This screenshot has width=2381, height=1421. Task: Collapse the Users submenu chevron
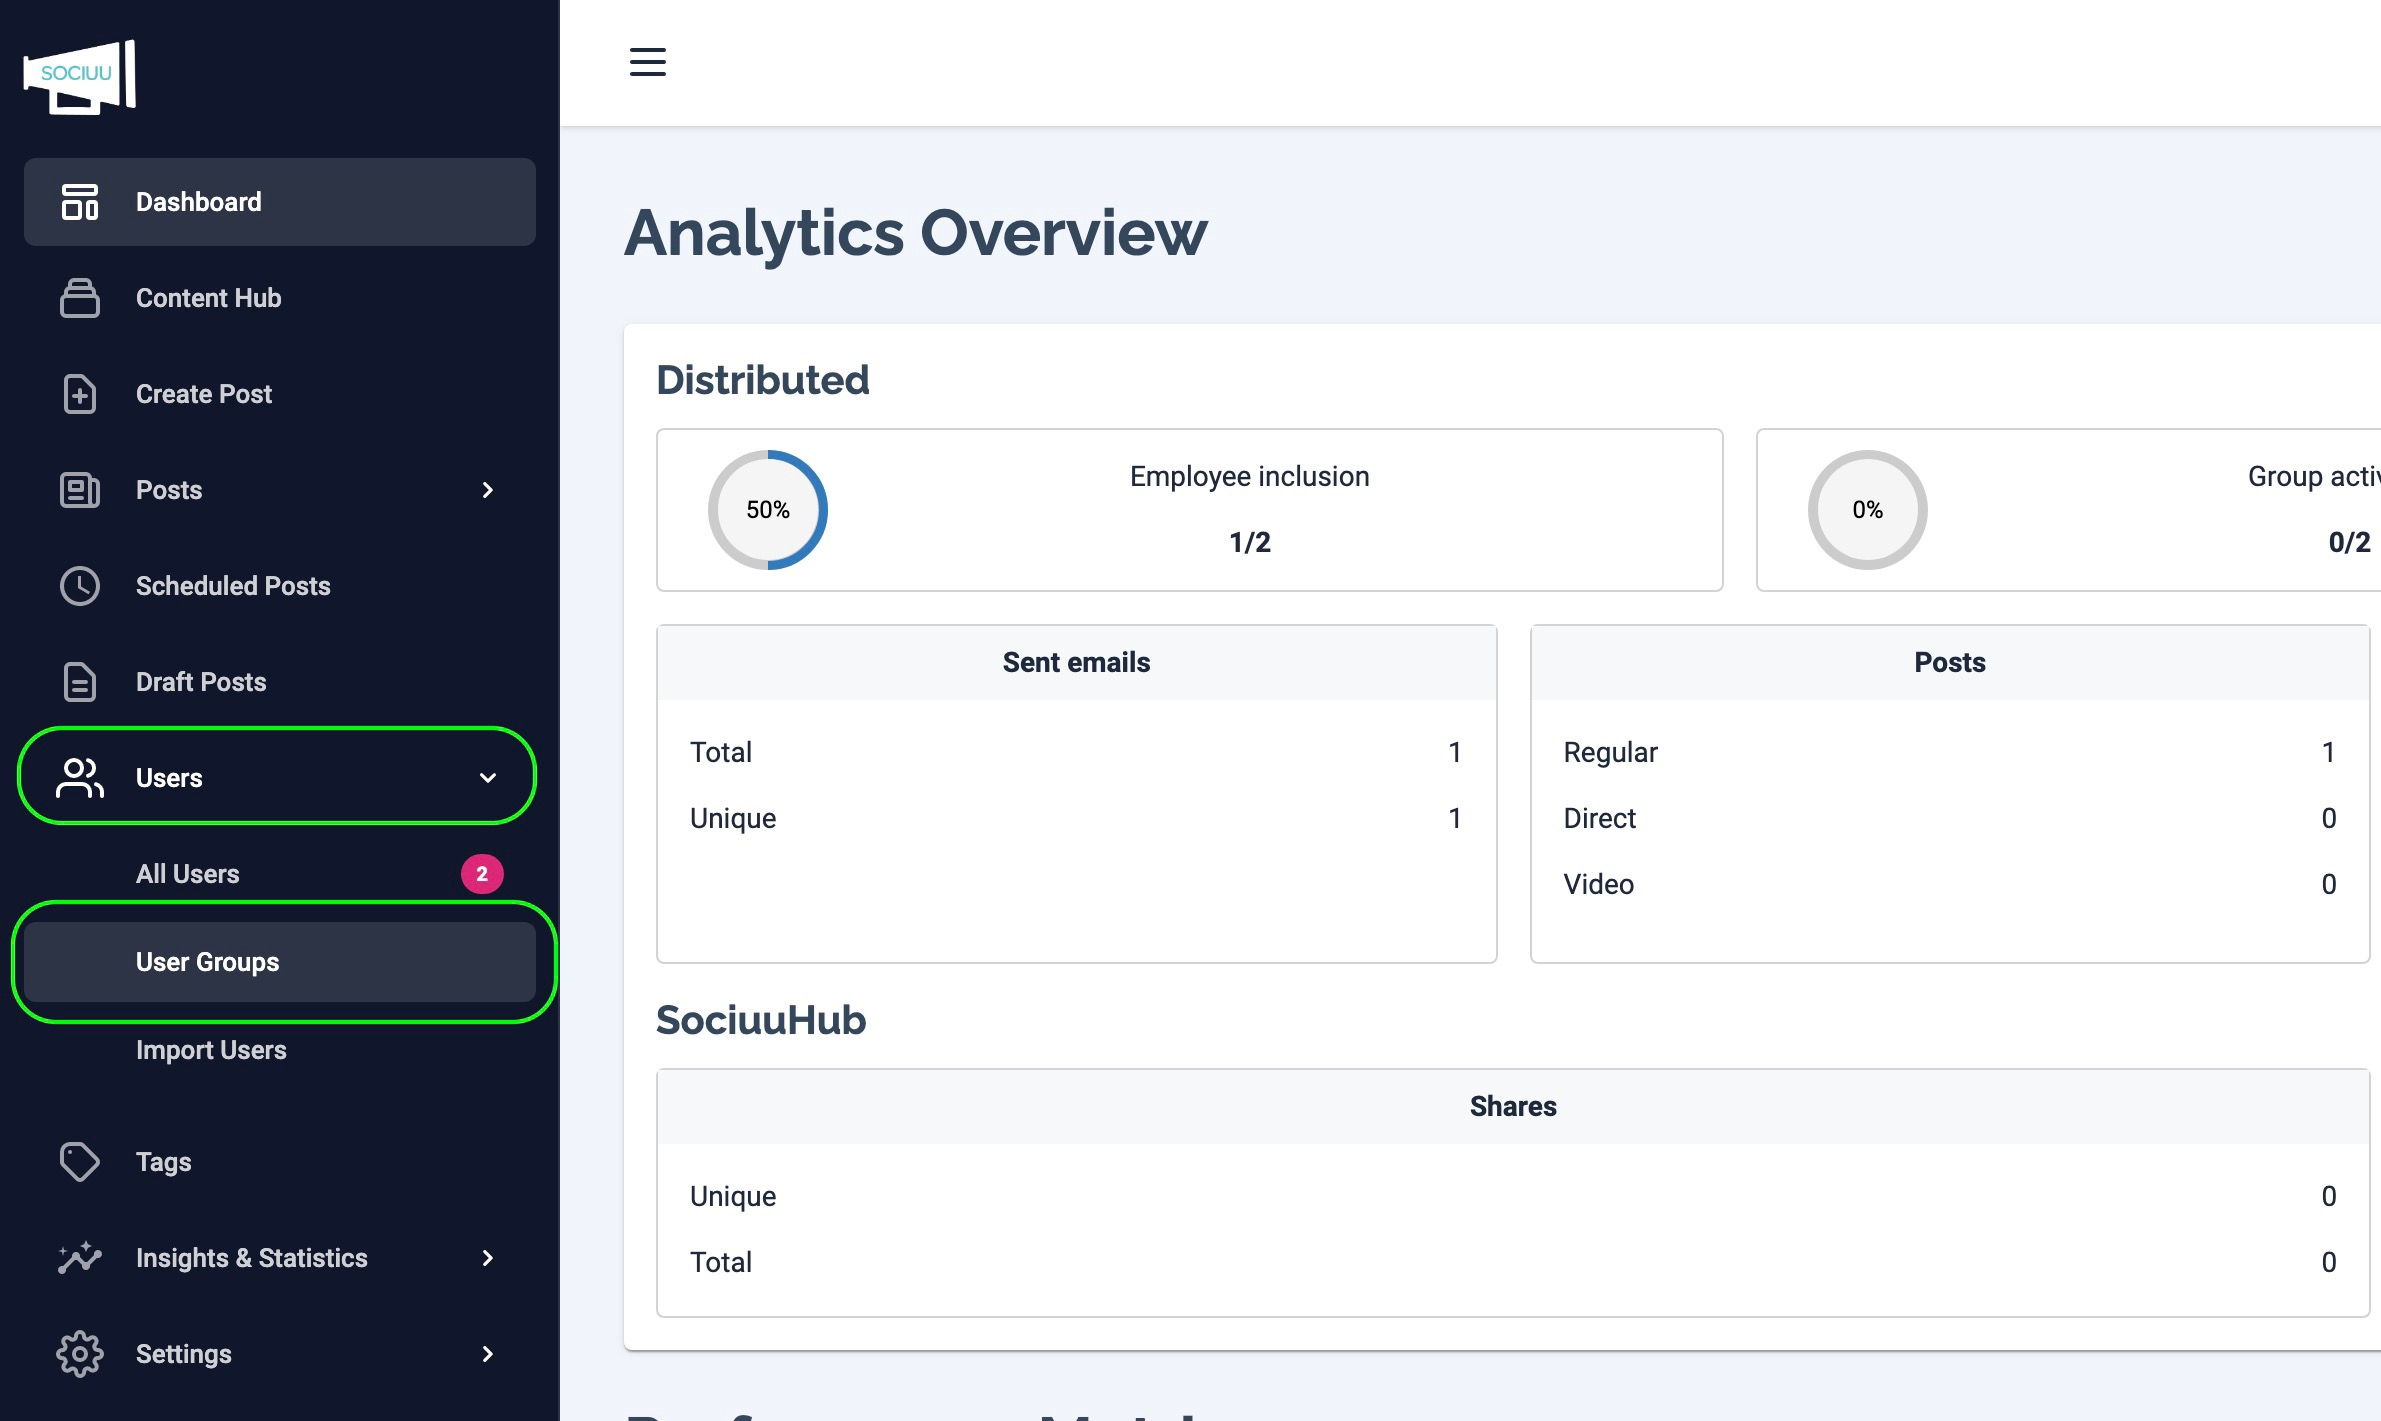(x=488, y=778)
